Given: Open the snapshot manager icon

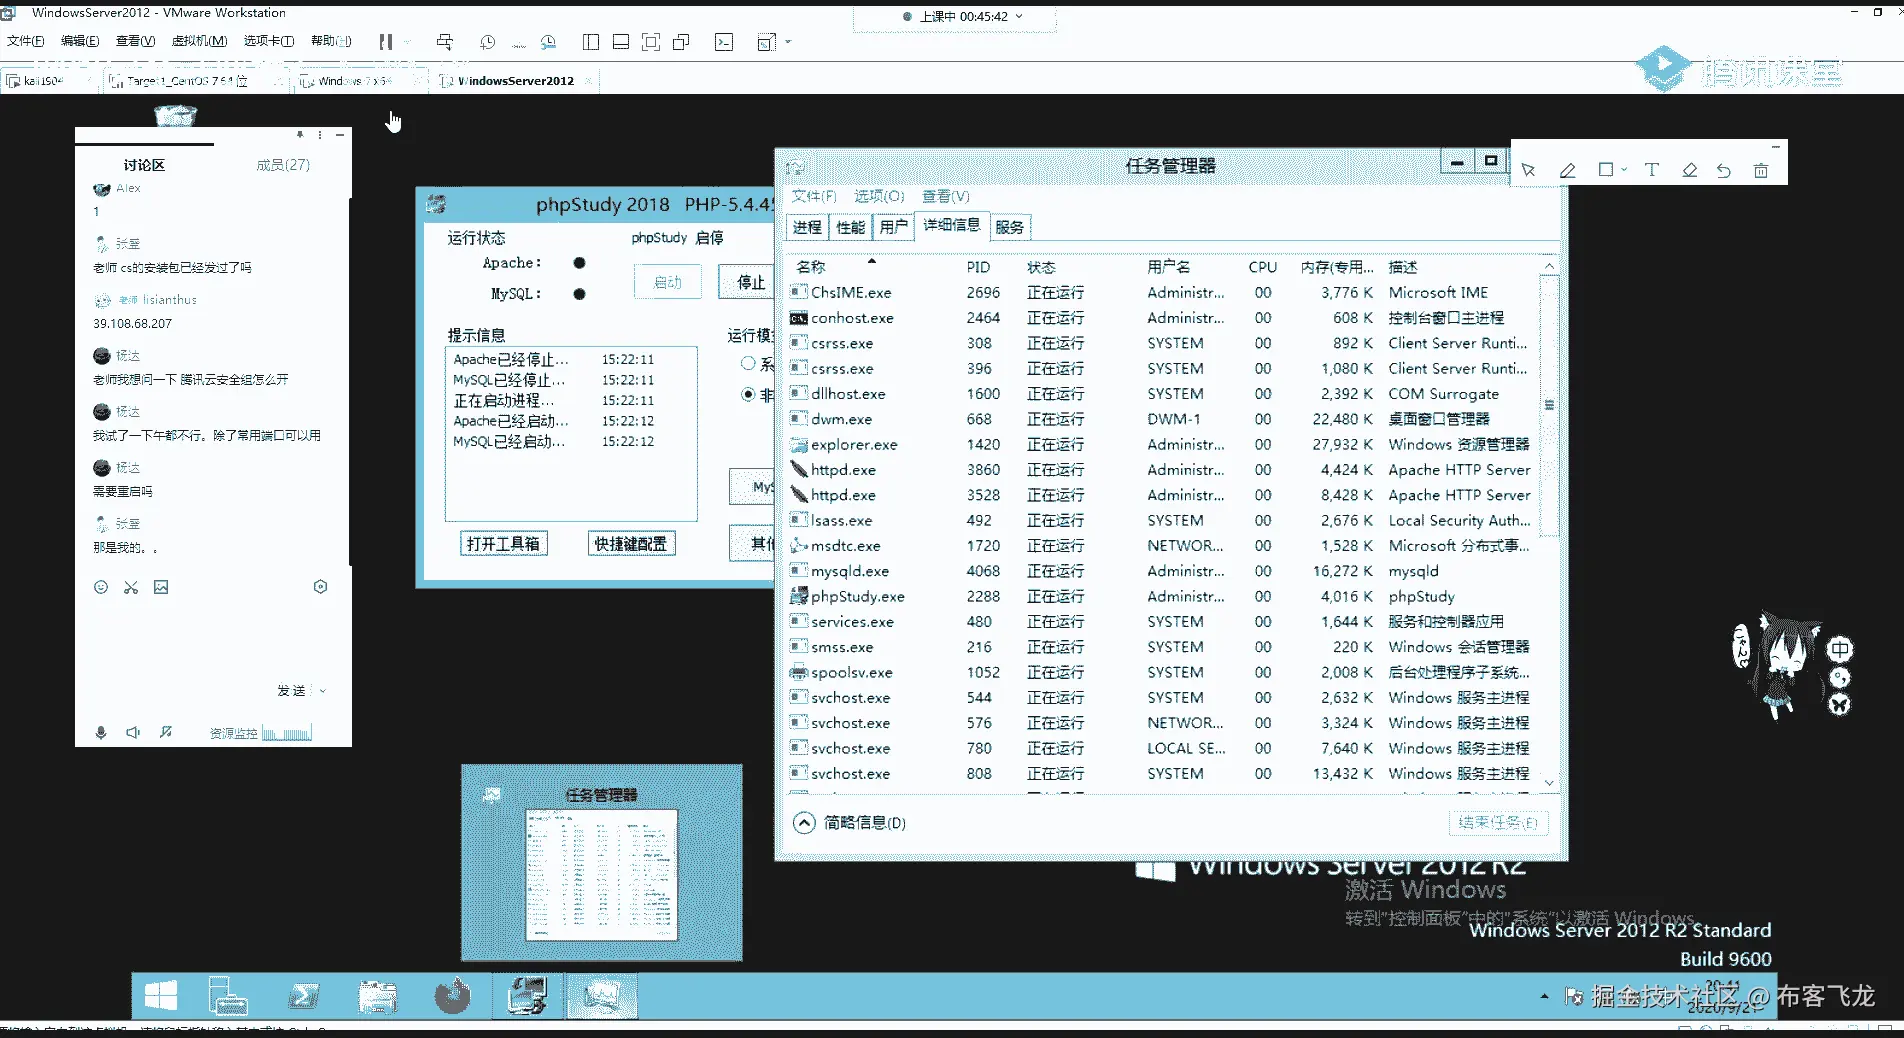Looking at the screenshot, I should (x=548, y=42).
